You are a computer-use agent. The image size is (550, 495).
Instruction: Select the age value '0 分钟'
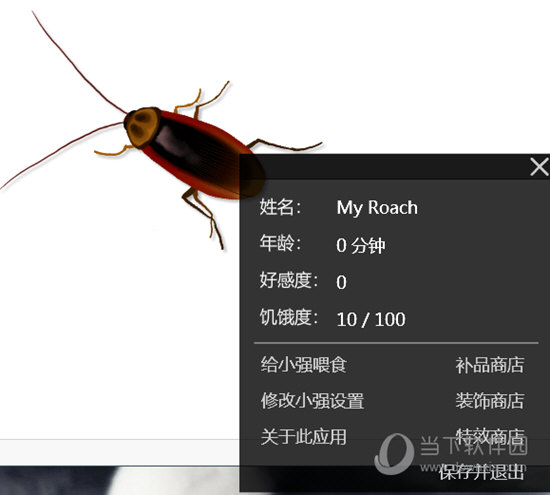(361, 245)
